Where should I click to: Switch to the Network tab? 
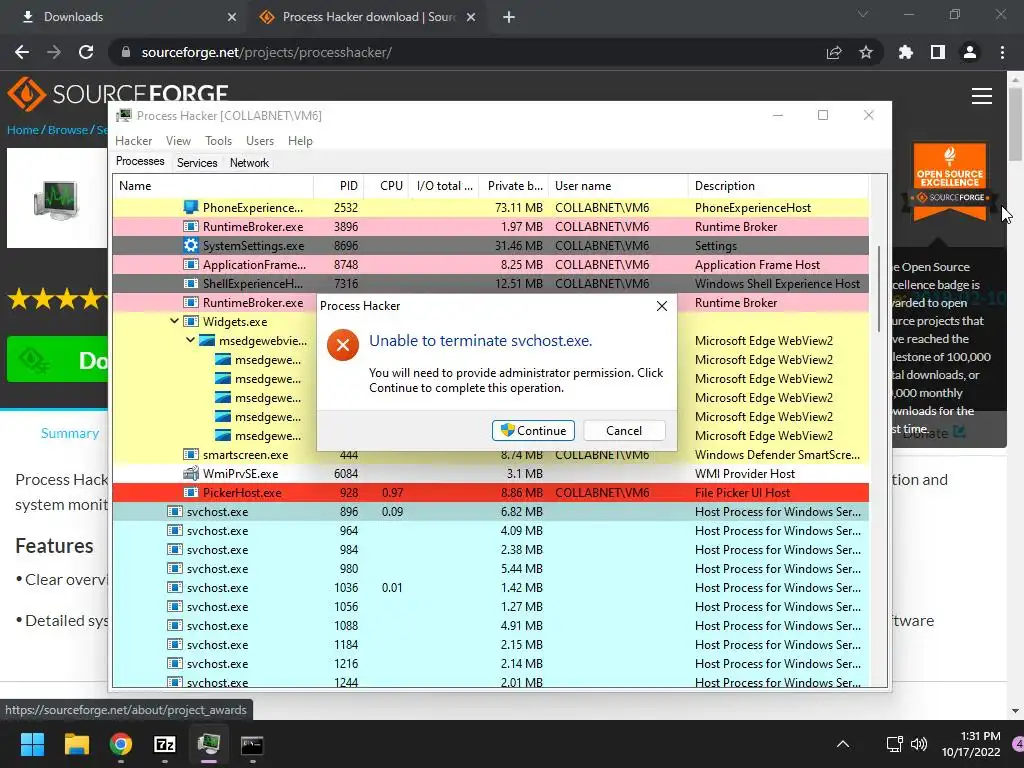pos(249,163)
